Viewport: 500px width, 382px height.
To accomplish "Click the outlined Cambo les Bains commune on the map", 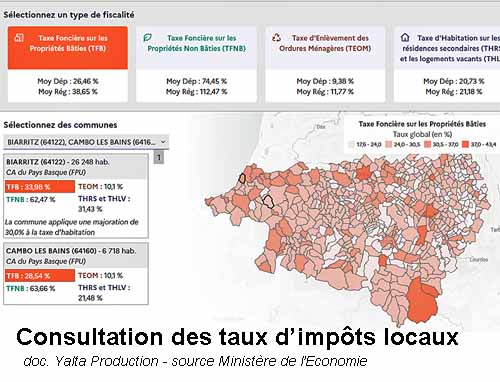I will 268,202.
